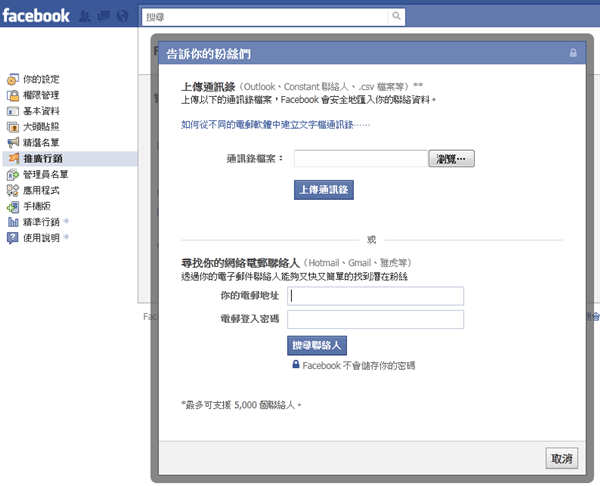Image resolution: width=600 pixels, height=486 pixels.
Task: Click the 大頭貼照 picture icon
Action: tap(13, 127)
